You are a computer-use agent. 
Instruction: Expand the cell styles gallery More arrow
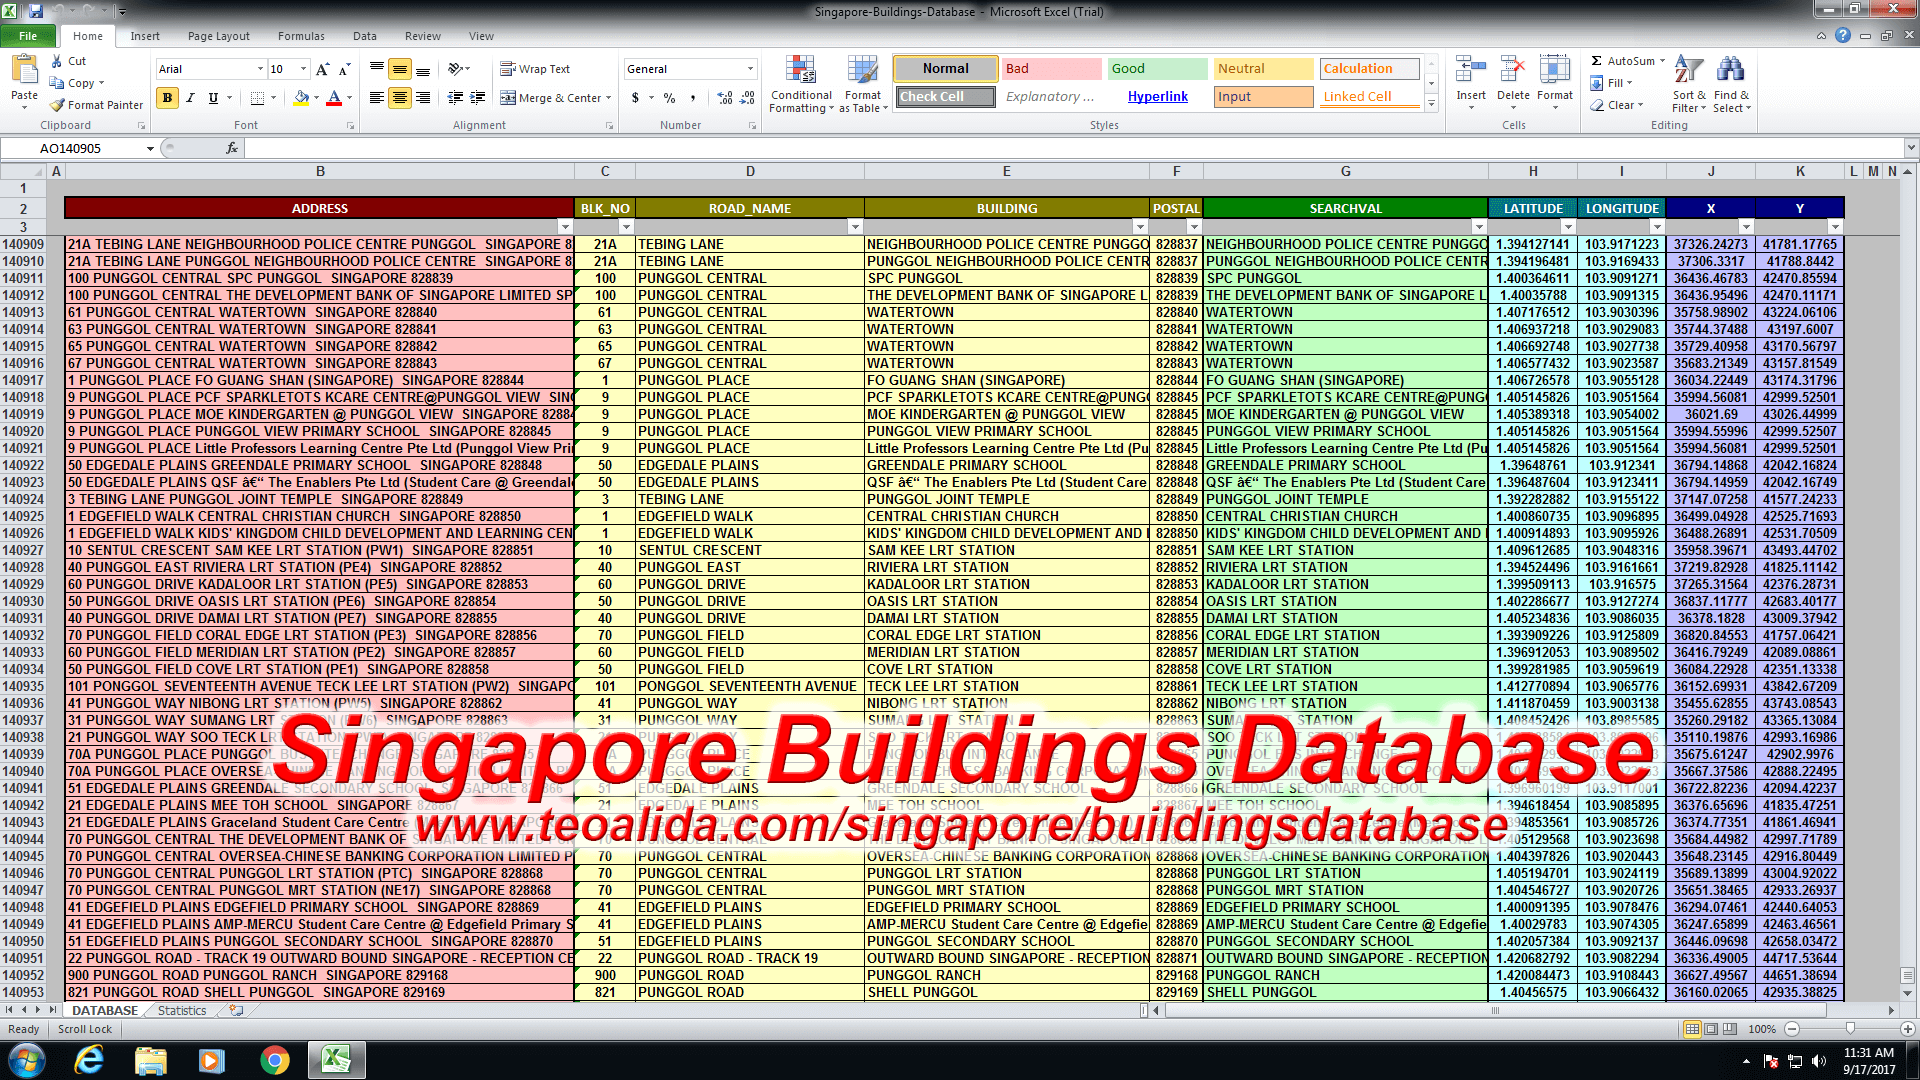tap(1431, 103)
